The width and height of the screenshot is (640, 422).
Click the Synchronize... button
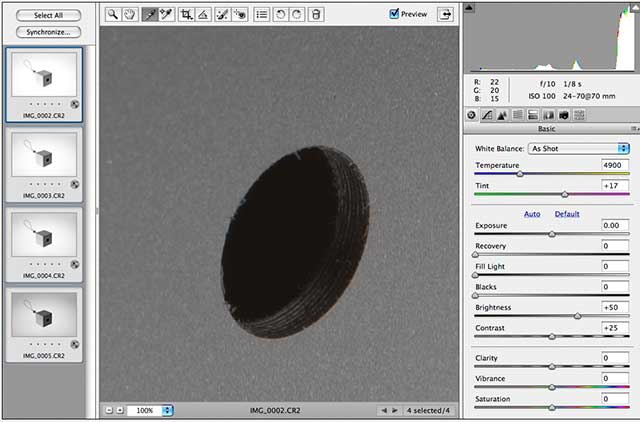pos(49,32)
